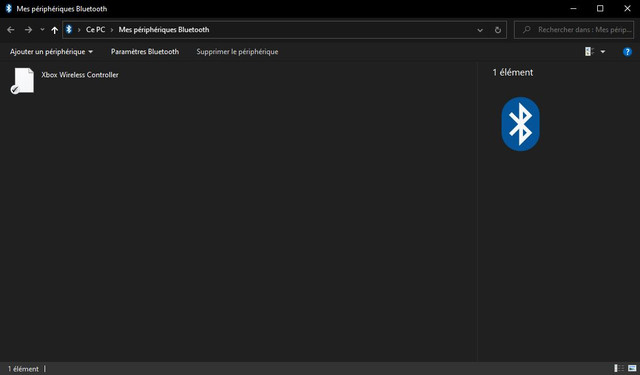Refresh the Bluetooth devices list
This screenshot has height=375, width=640.
(498, 30)
